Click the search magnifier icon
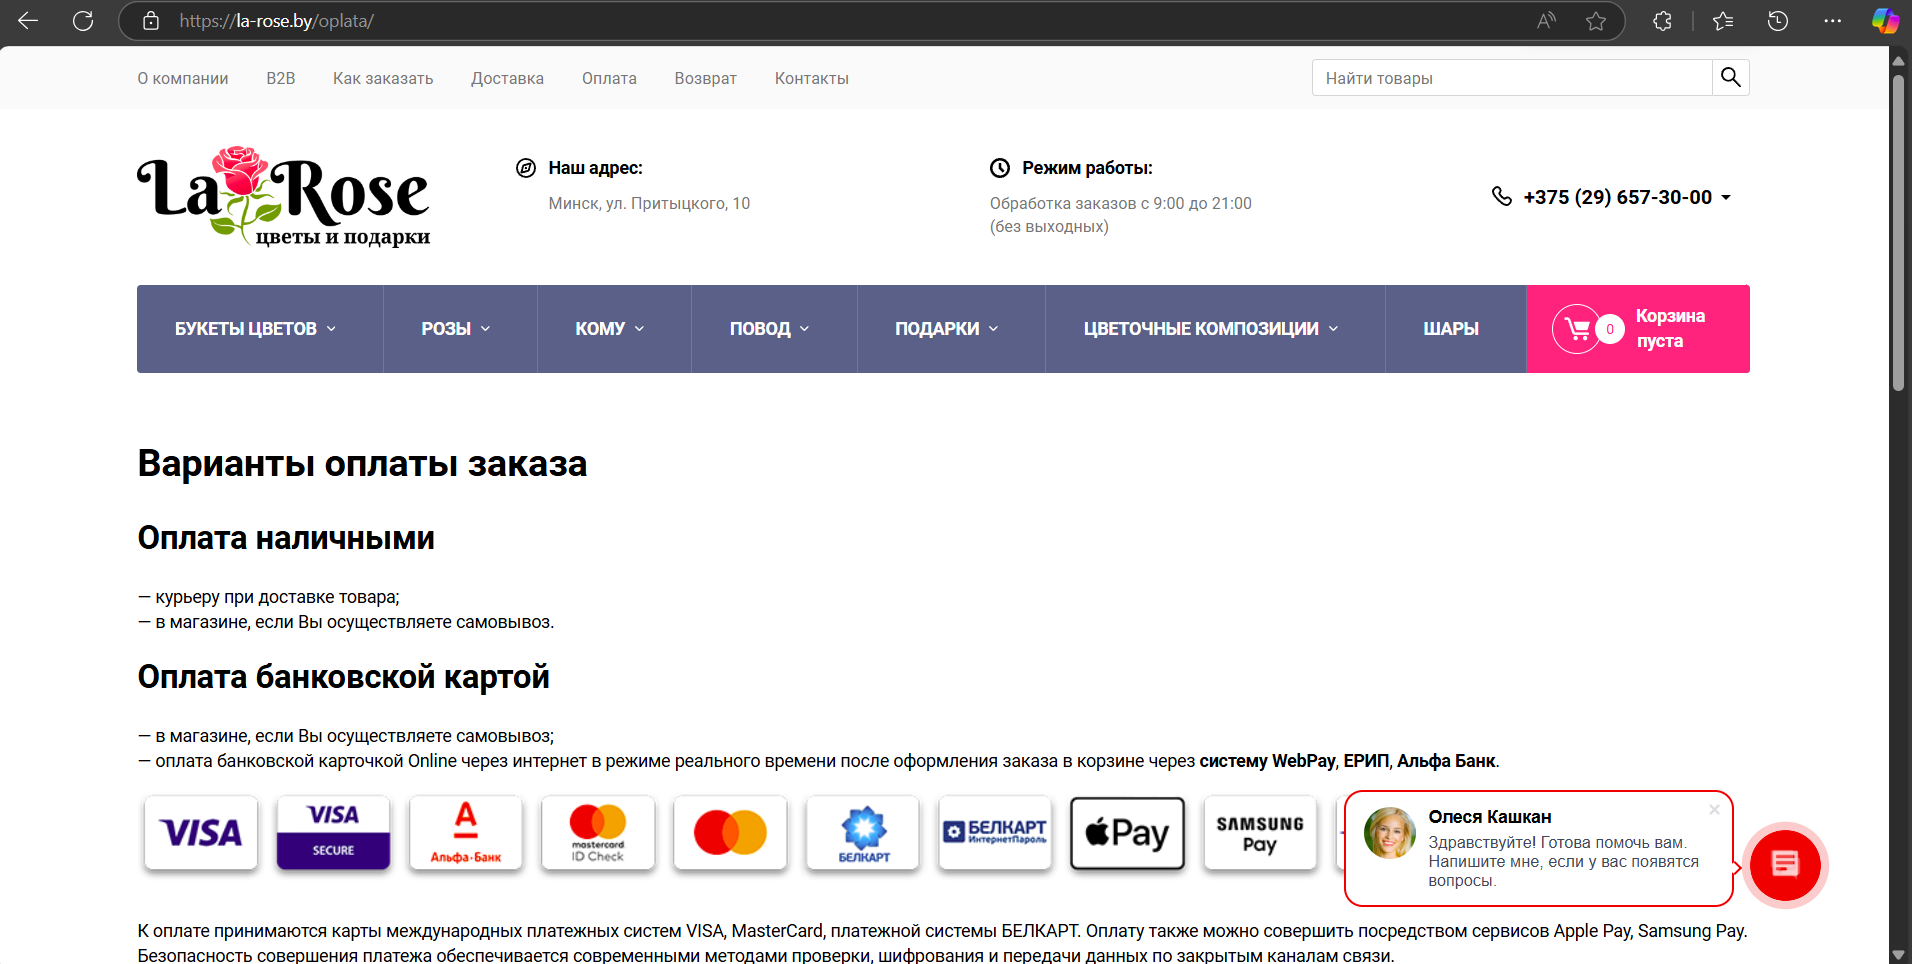Screen dimensions: 1912x964 point(1730,77)
